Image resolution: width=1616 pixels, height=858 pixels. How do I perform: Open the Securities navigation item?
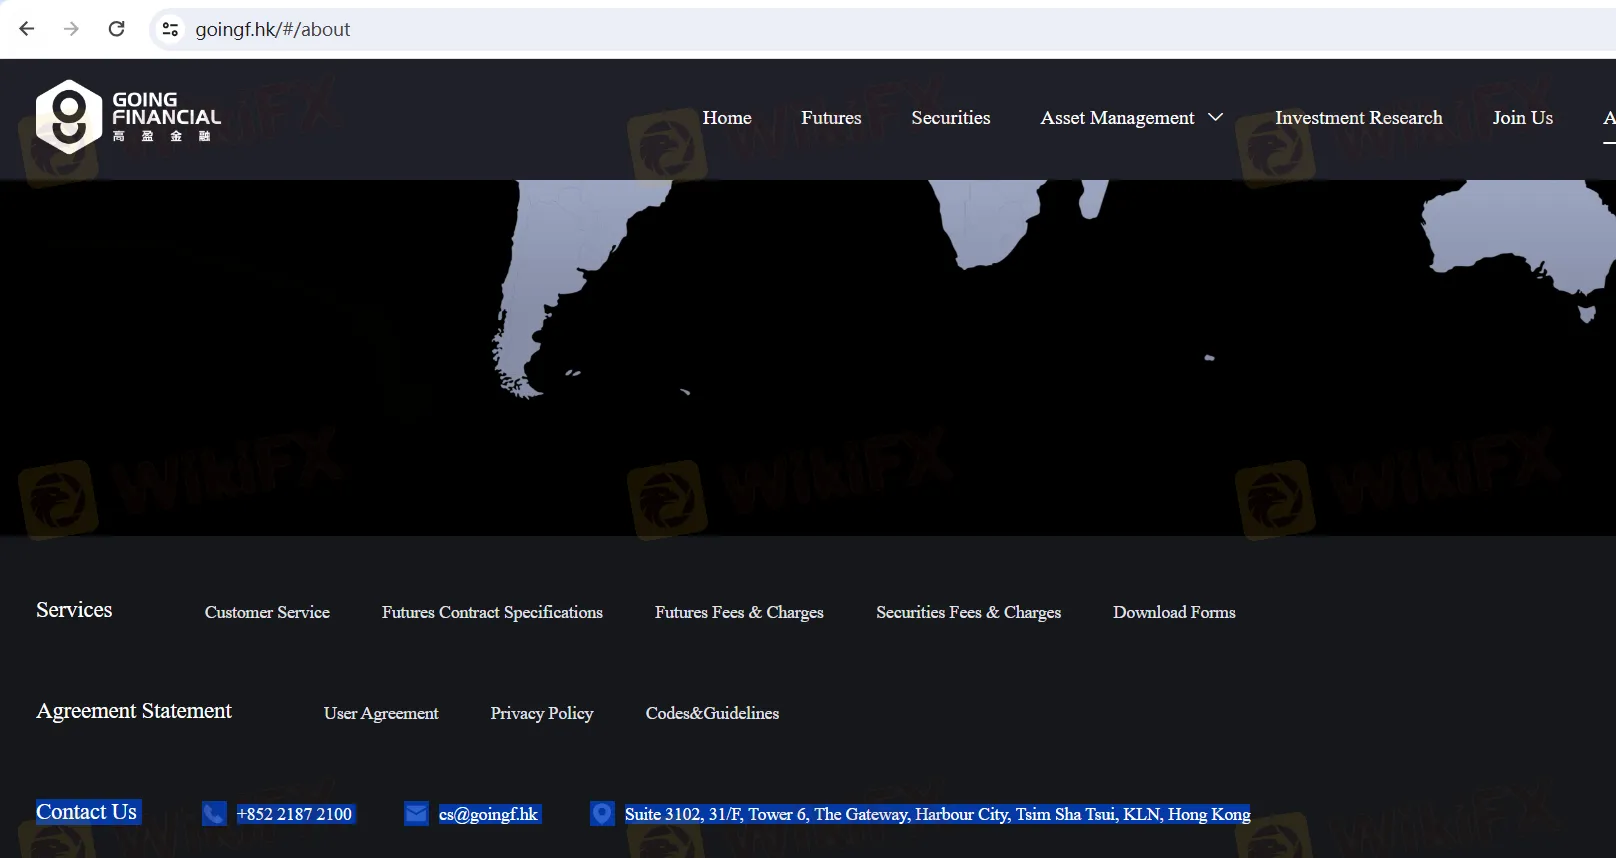pos(951,117)
